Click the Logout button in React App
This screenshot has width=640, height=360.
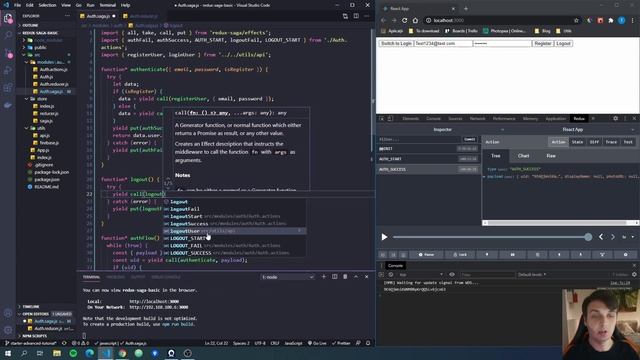tap(563, 43)
